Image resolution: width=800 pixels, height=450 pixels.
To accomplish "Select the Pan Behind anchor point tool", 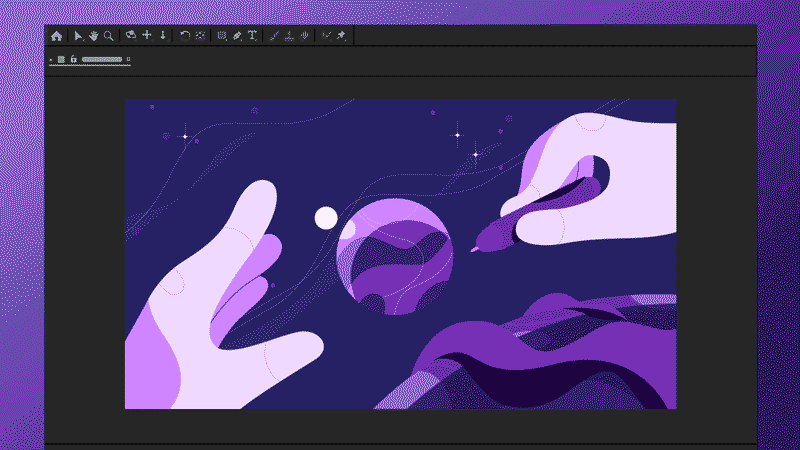I will point(200,35).
